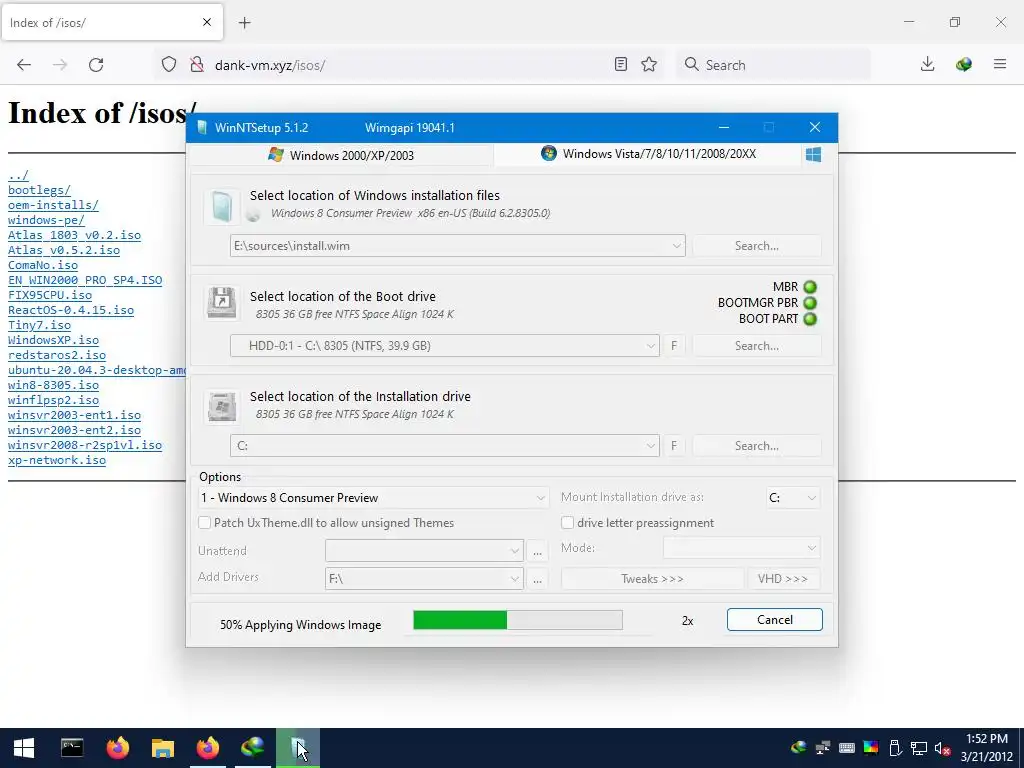The image size is (1024, 768).
Task: Click the dank-vm.xyz/isos/ address bar
Action: (x=411, y=64)
